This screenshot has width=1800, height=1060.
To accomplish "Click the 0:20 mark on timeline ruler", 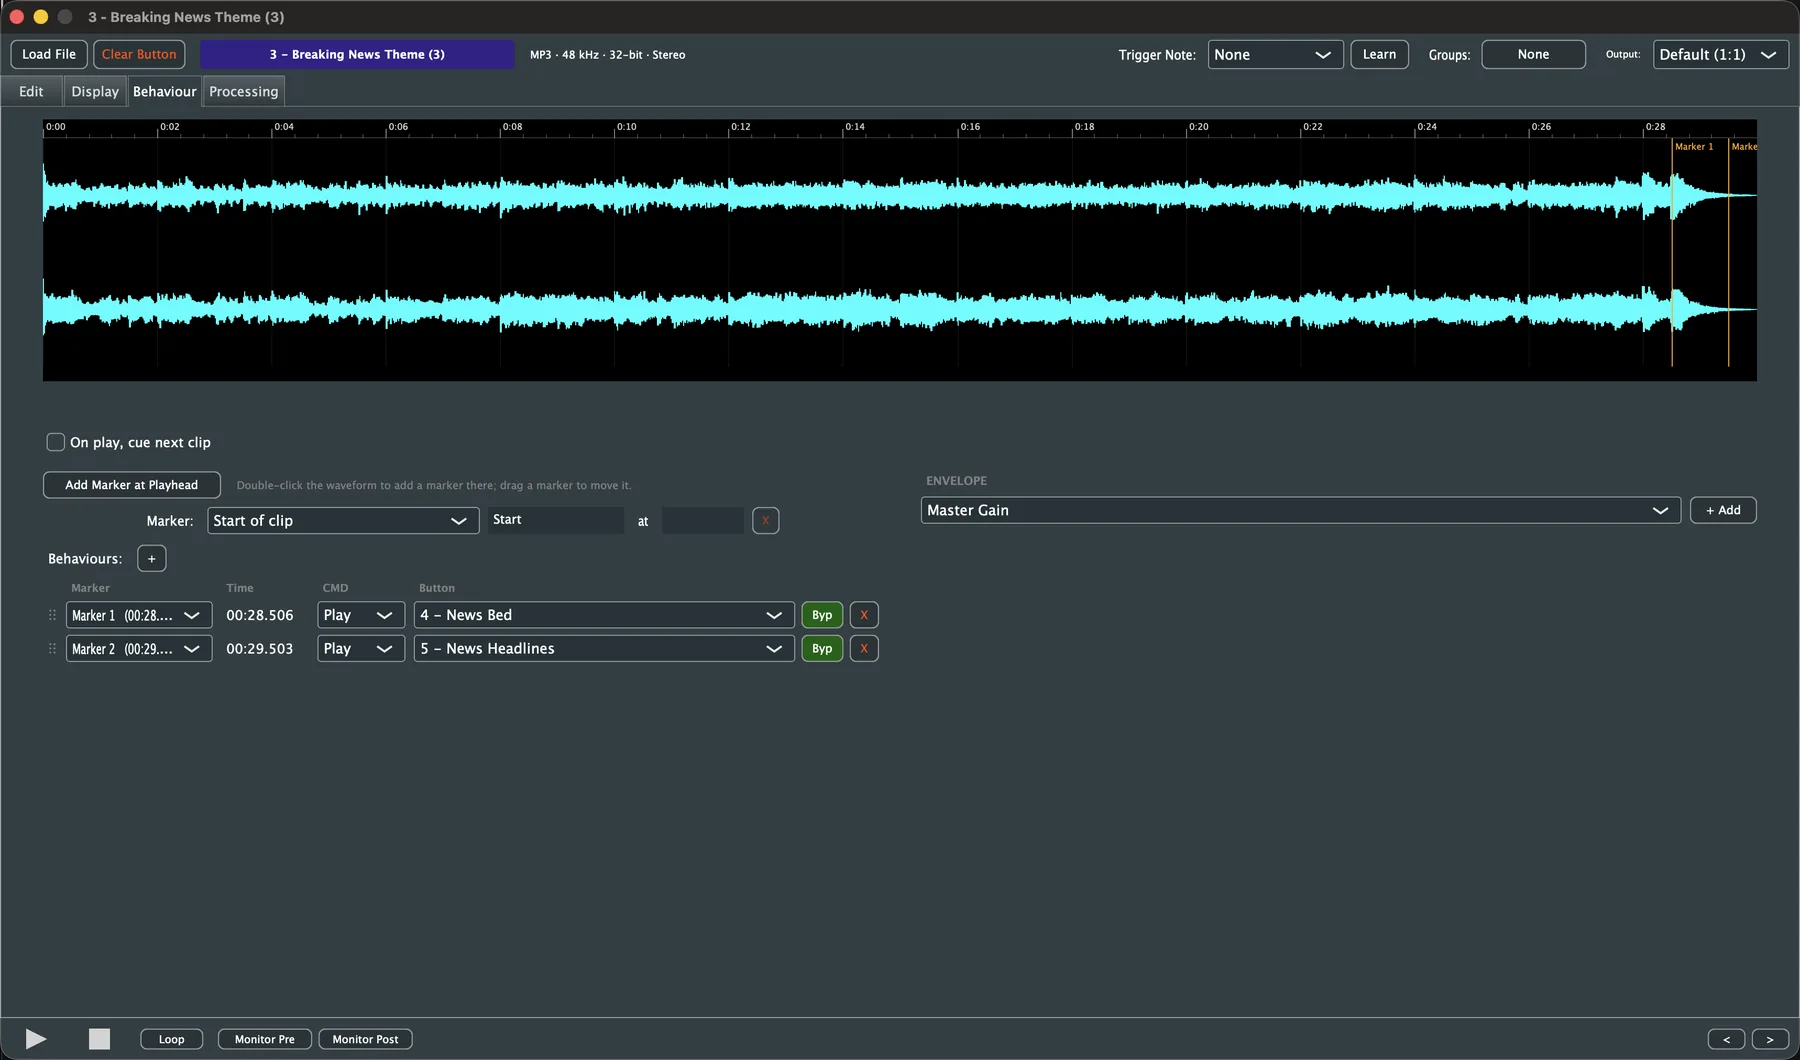I will click(1198, 127).
